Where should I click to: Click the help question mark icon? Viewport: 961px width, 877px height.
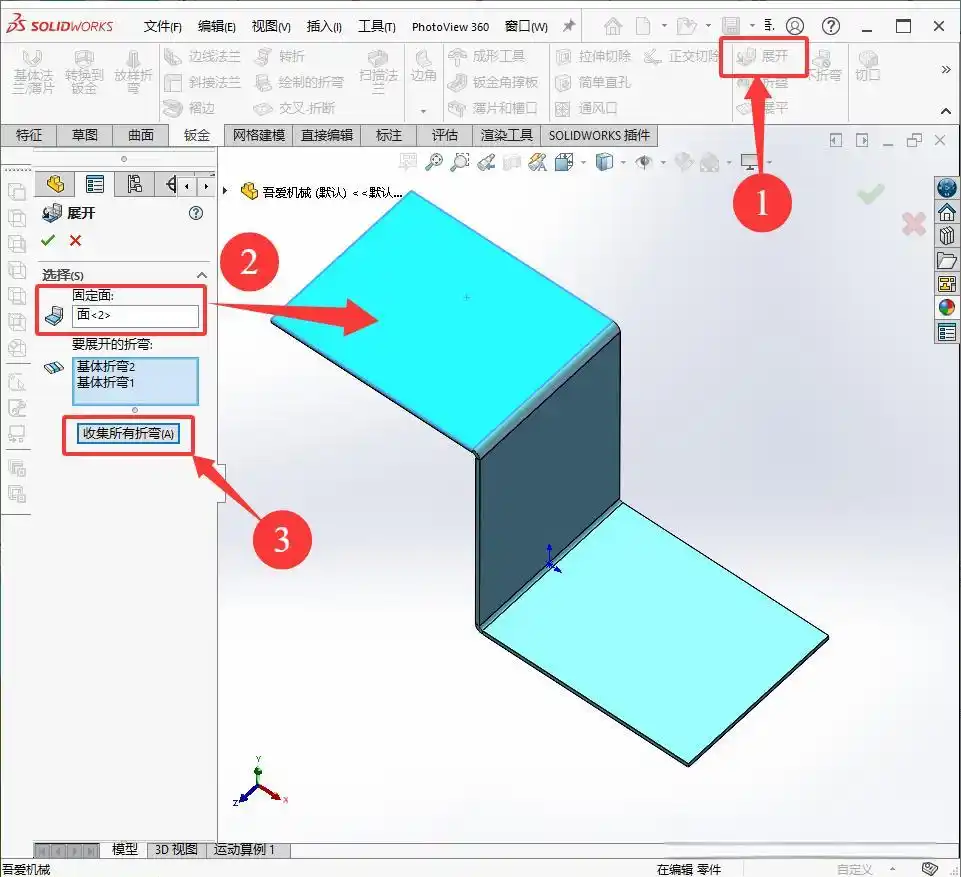(830, 26)
